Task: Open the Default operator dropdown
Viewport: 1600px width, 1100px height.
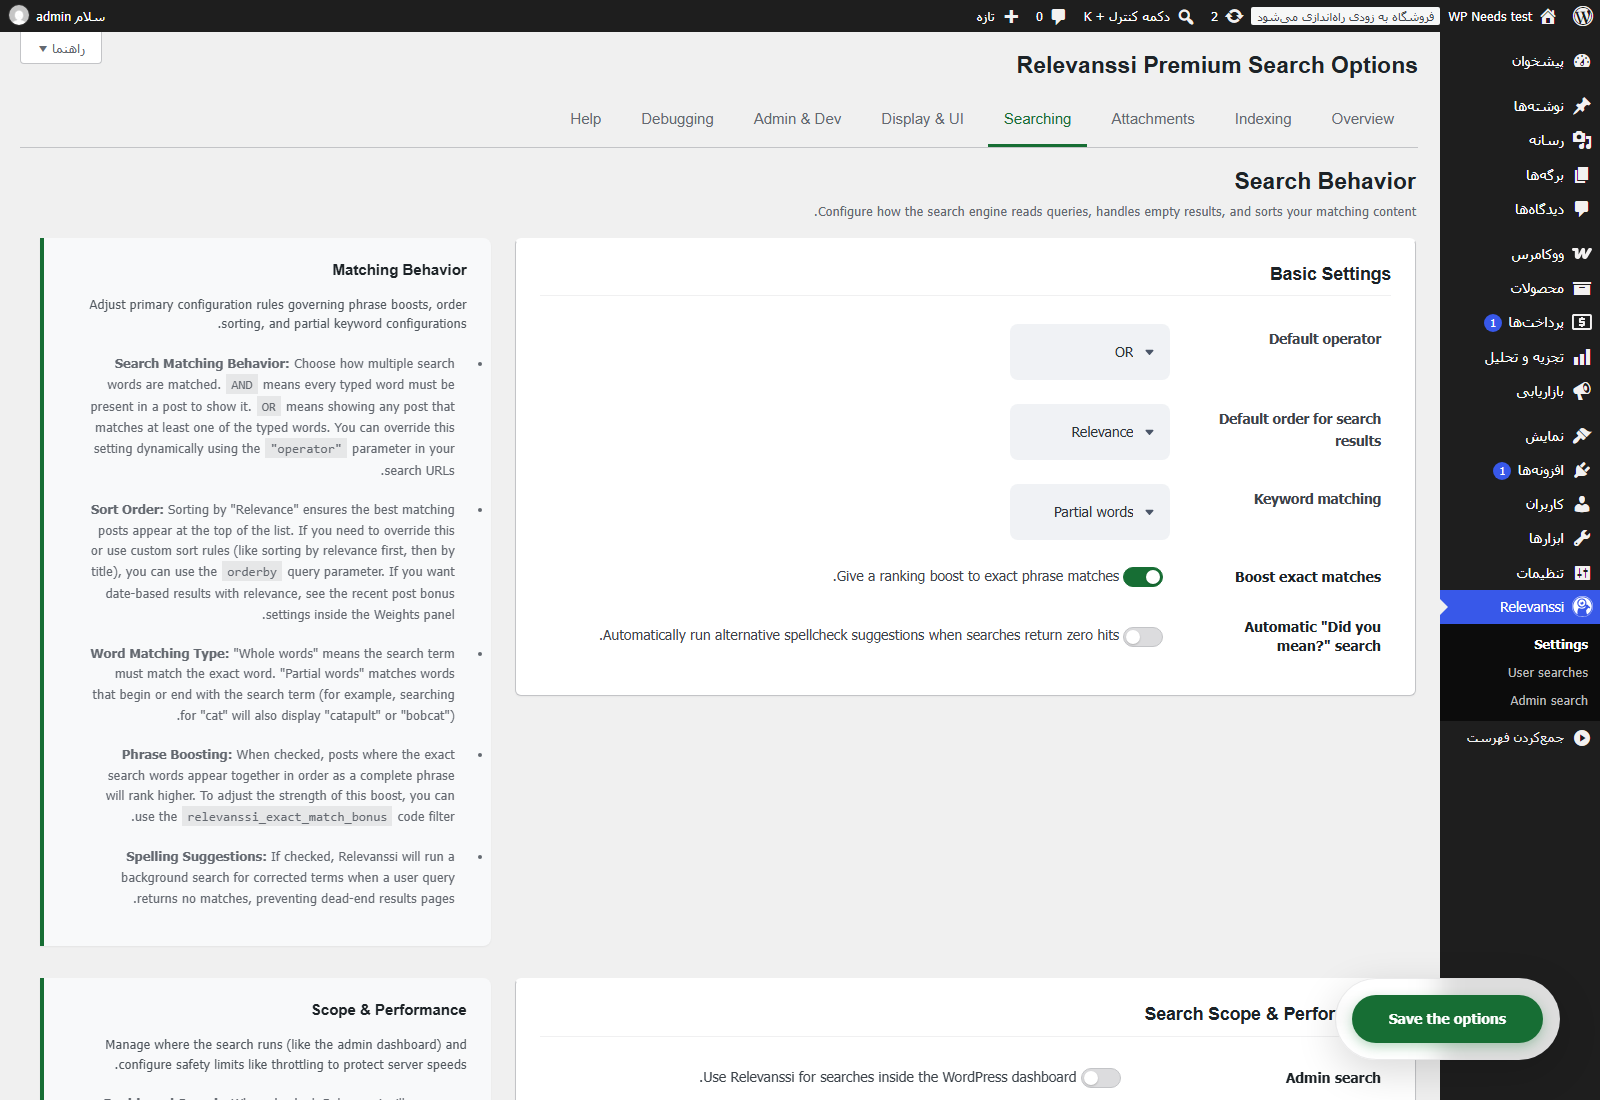Action: click(1090, 352)
